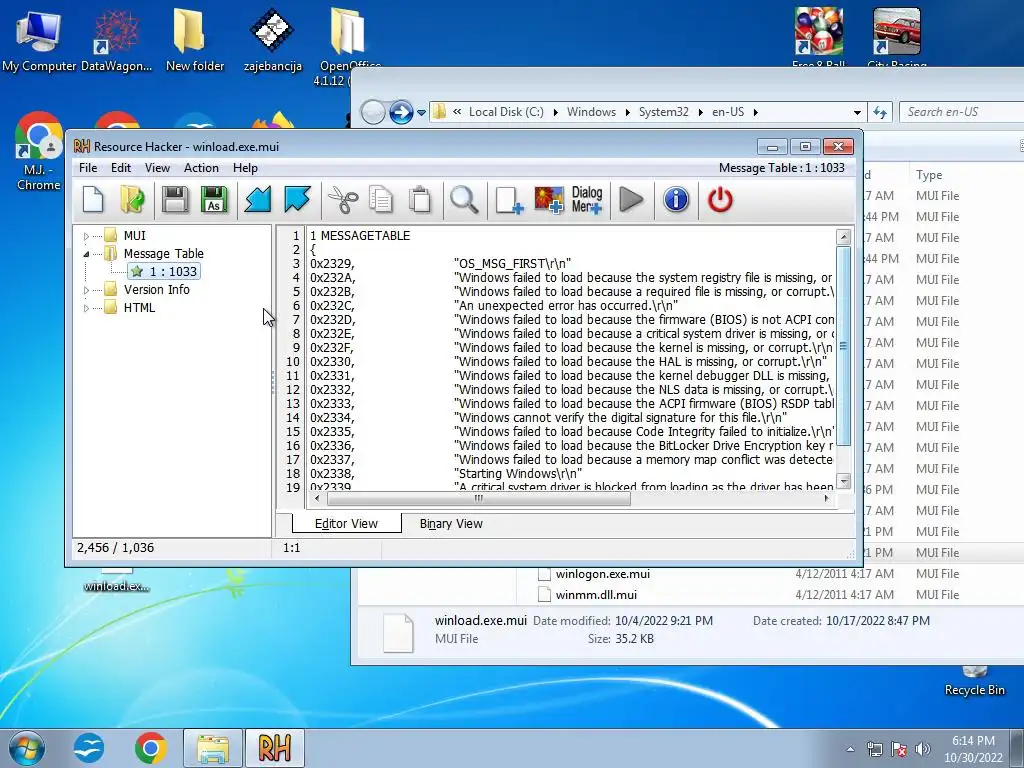Click the Local Disk (C:) breadcrumb
The image size is (1024, 768).
click(506, 112)
